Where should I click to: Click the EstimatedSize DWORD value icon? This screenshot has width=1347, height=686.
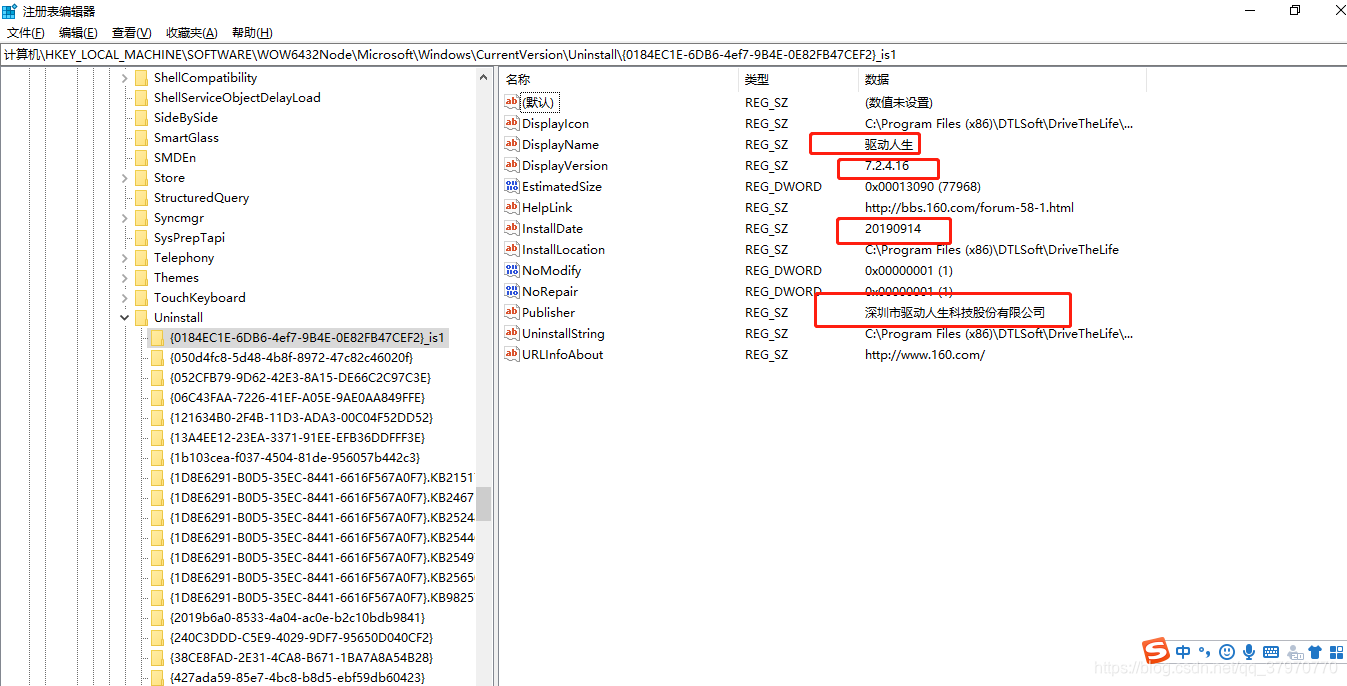point(512,186)
